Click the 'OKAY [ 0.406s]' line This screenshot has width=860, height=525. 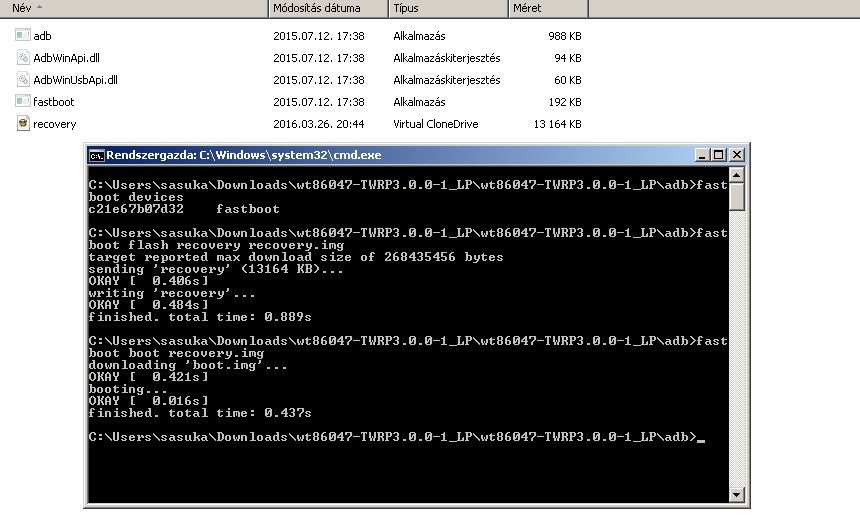[x=148, y=281]
